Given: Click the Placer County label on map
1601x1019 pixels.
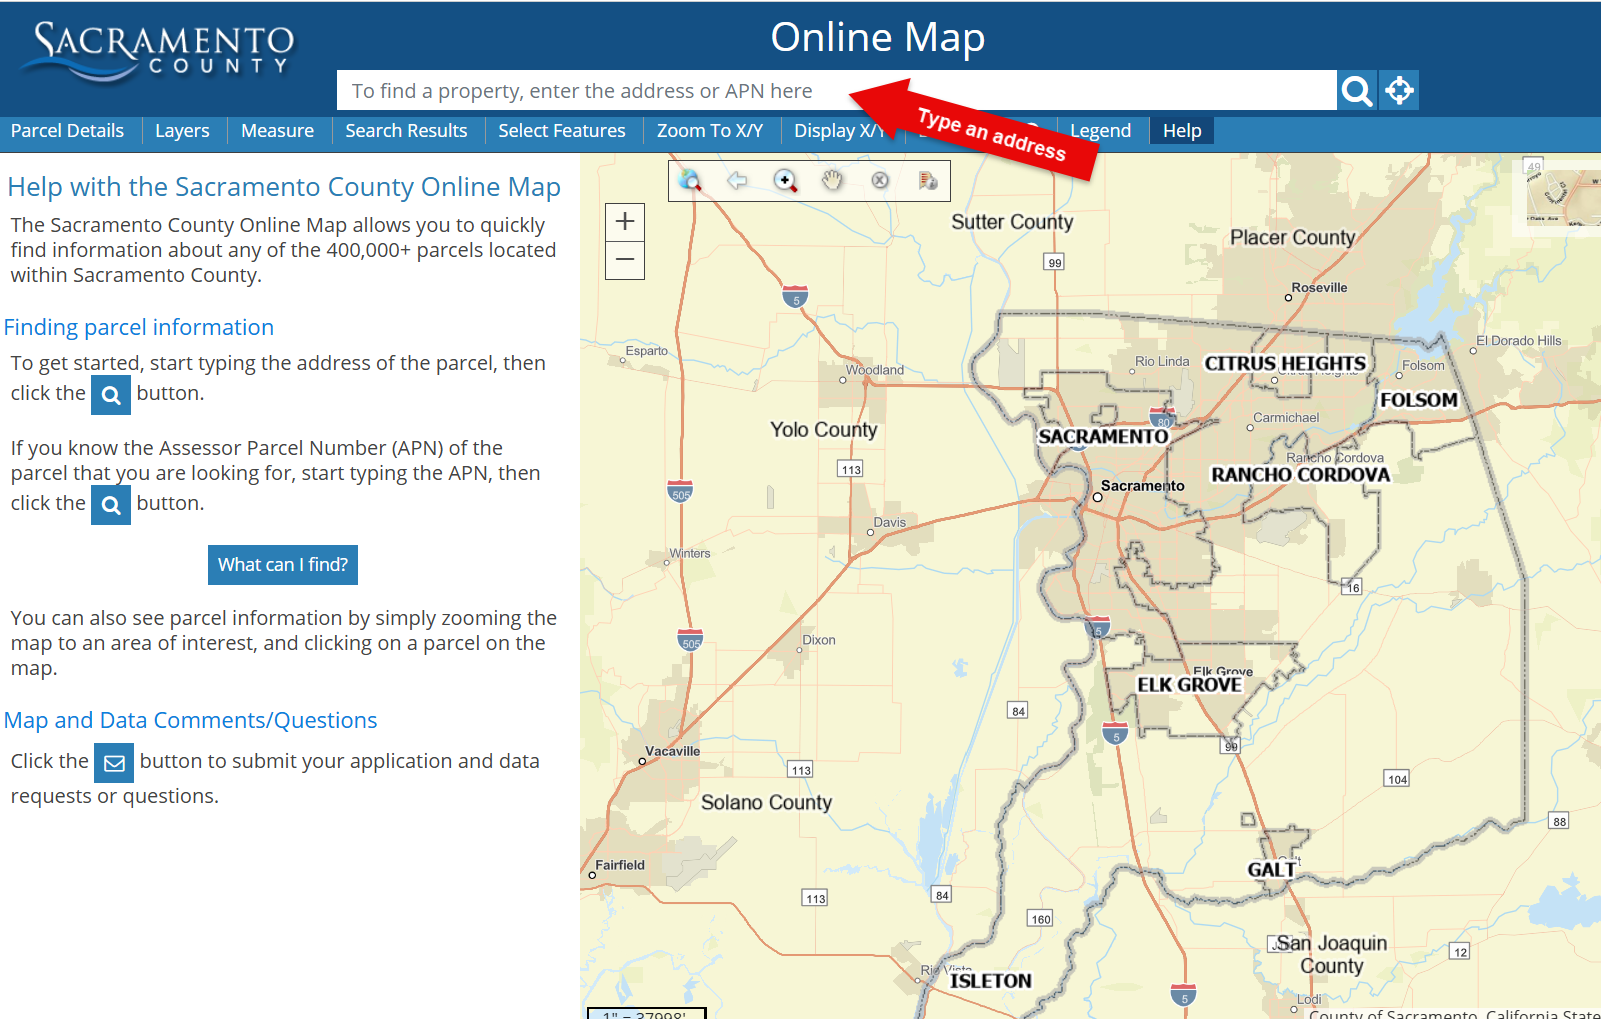Looking at the screenshot, I should (x=1292, y=237).
